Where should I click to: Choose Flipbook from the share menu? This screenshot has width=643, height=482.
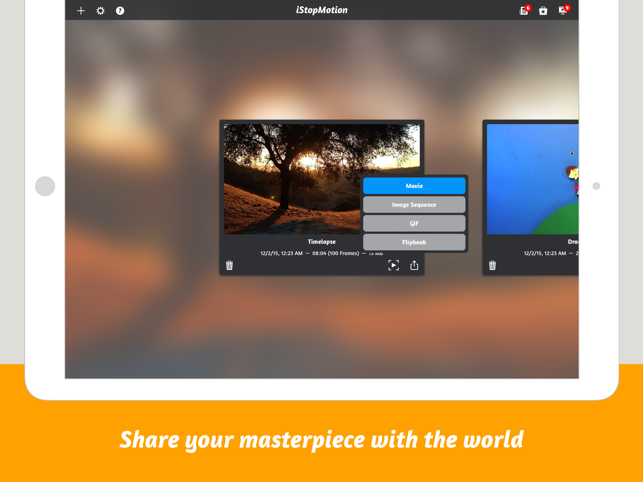(414, 242)
